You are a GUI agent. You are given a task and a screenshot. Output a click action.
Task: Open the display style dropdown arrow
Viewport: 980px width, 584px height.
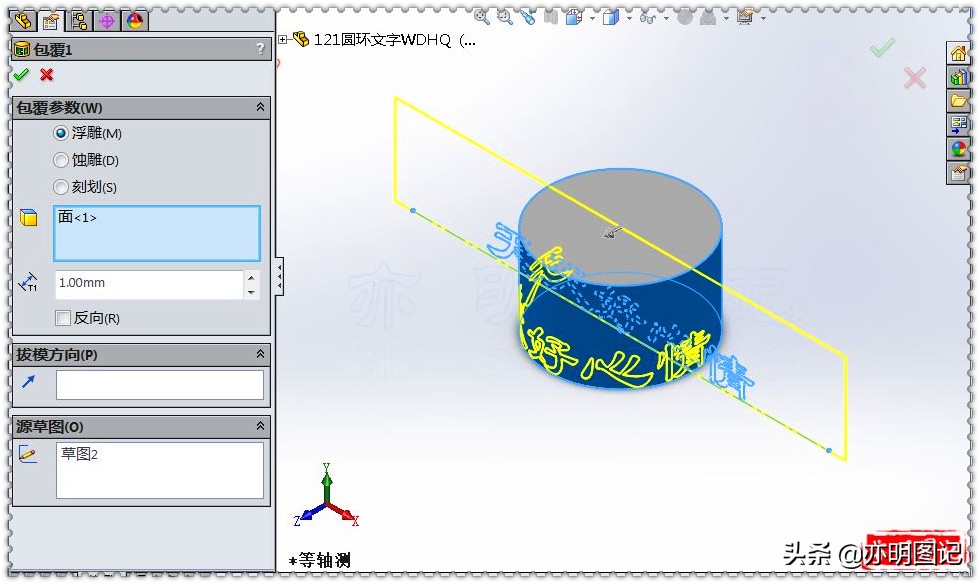[629, 17]
